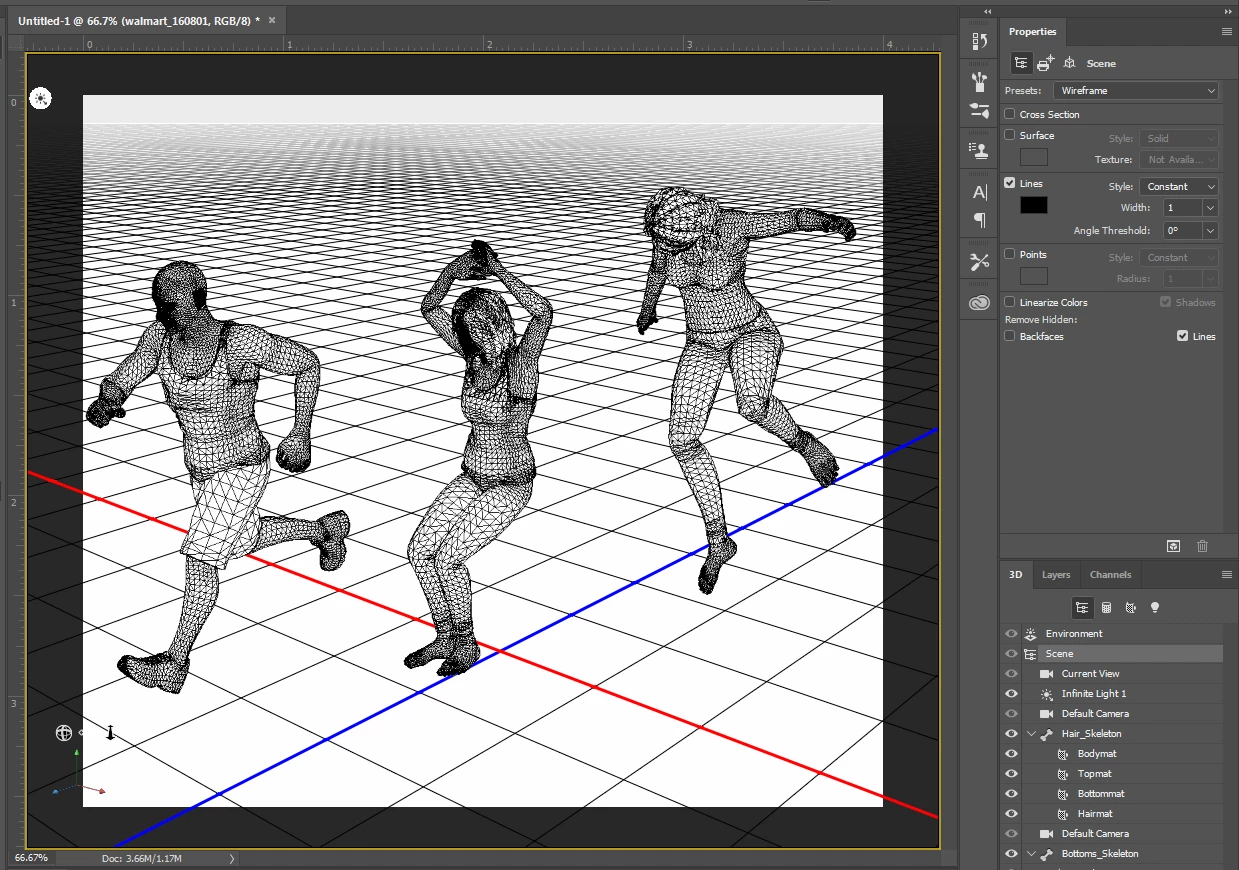
Task: Select the Properties panel tab
Action: coord(1032,31)
